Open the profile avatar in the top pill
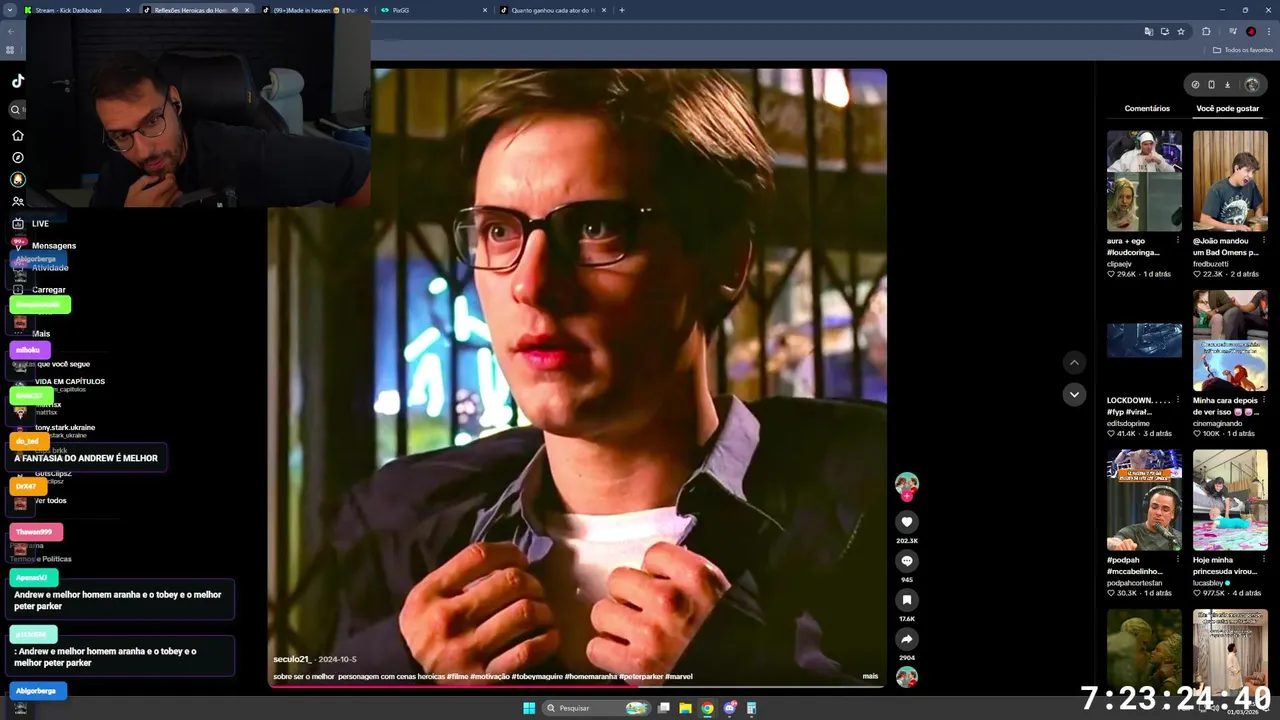This screenshot has width=1280, height=720. point(1251,85)
